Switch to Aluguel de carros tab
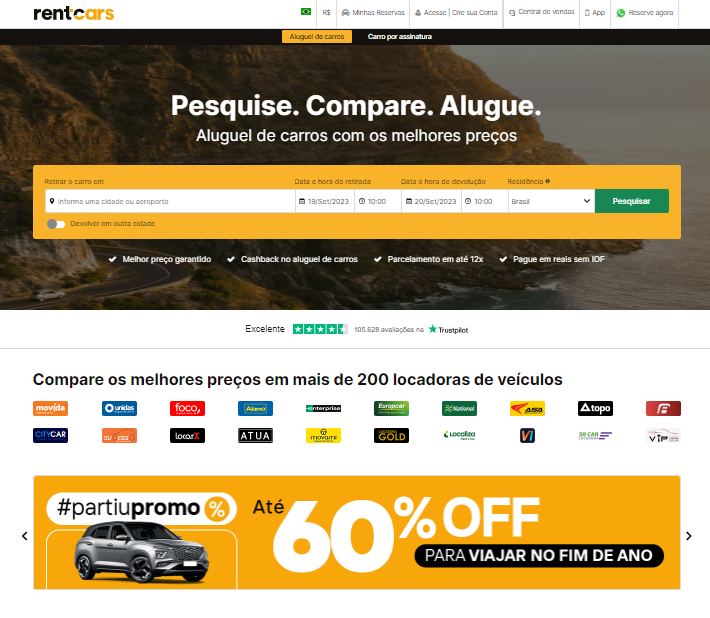 [x=317, y=37]
